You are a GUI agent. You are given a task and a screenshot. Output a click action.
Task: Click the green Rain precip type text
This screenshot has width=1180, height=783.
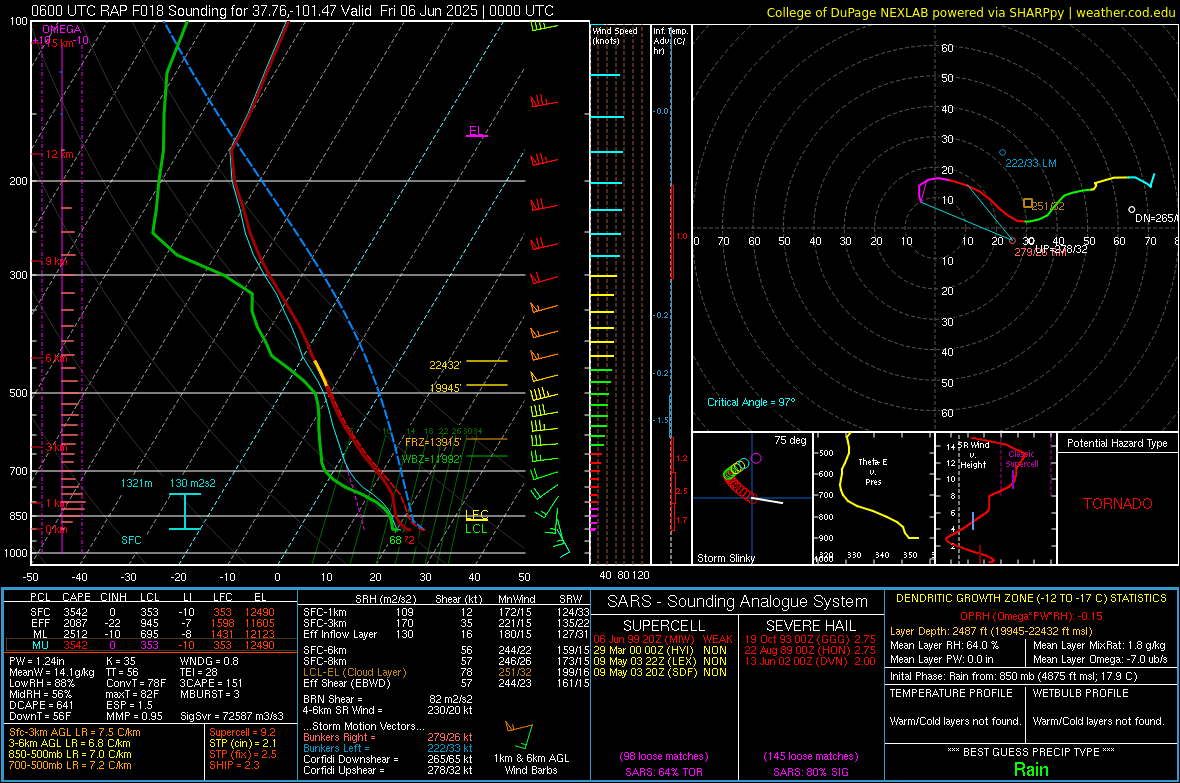pos(1031,769)
